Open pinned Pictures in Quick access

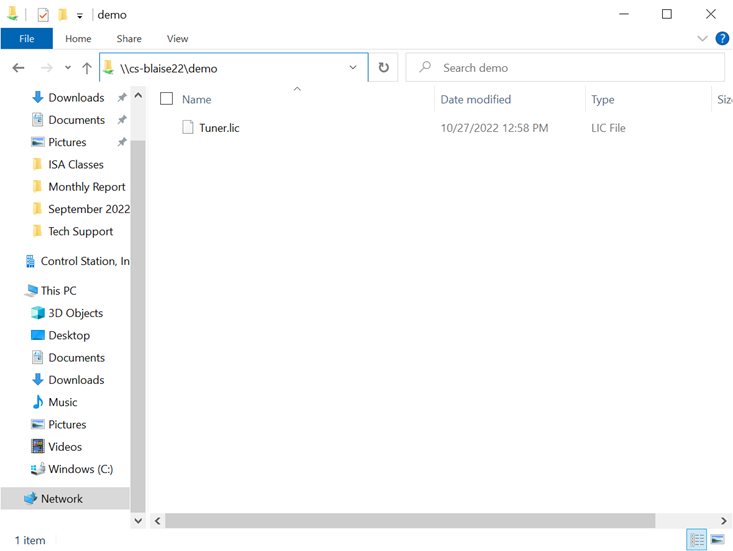point(67,142)
